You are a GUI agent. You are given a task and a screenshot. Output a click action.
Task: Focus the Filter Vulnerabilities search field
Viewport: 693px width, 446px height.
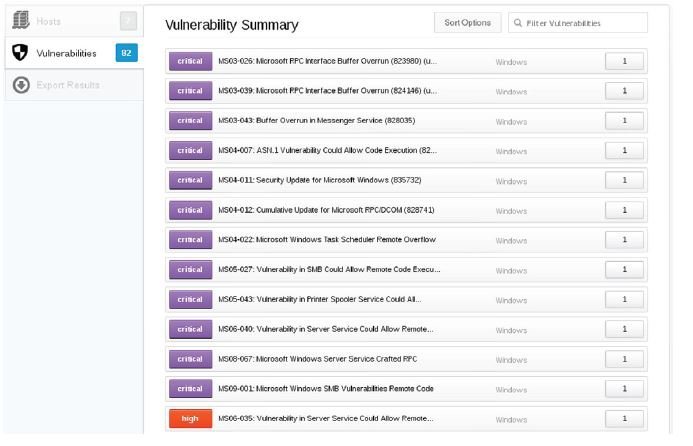point(578,23)
